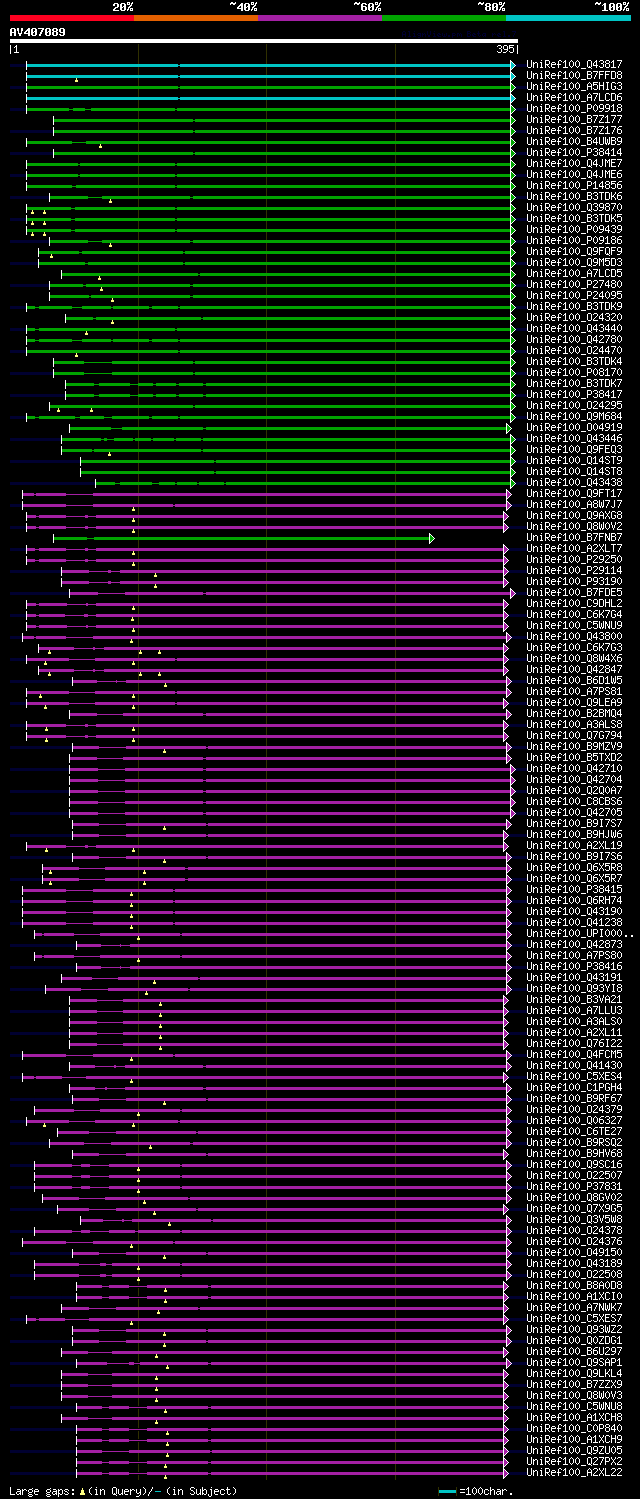This screenshot has height=1499, width=640.
Task: Open hit UniRef100_A7LCD6
Action: pyautogui.click(x=575, y=98)
